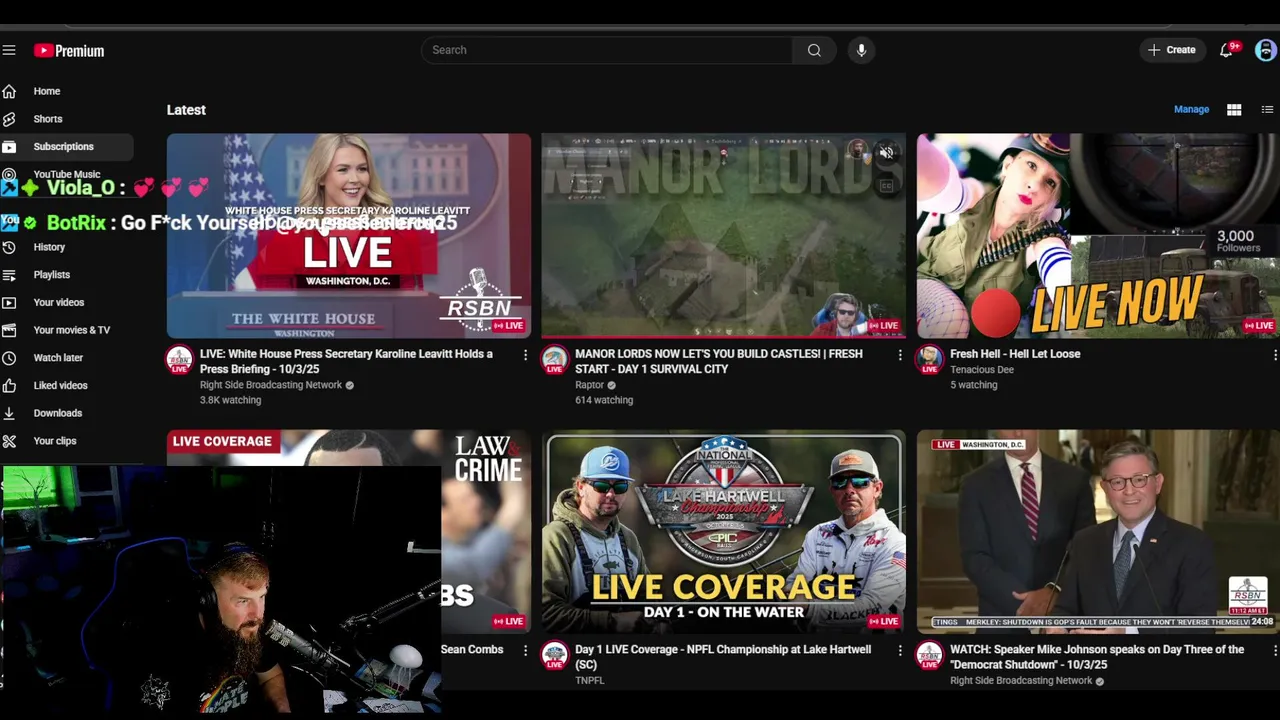Click the Playlists sidebar icon

9,275
